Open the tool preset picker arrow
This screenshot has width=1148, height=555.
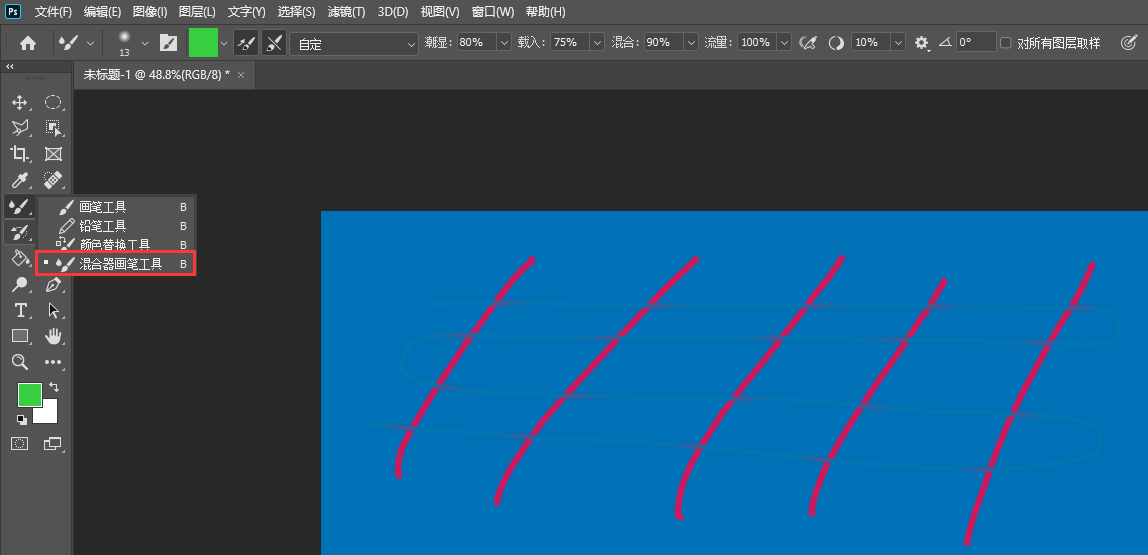[90, 43]
